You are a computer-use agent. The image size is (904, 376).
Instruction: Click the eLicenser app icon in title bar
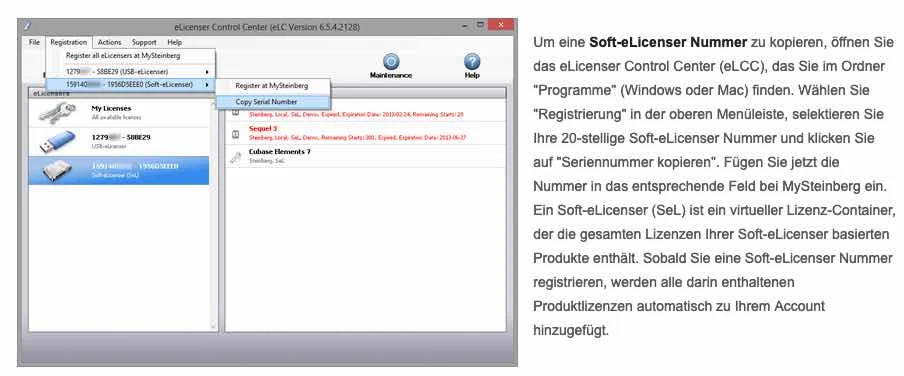click(27, 26)
